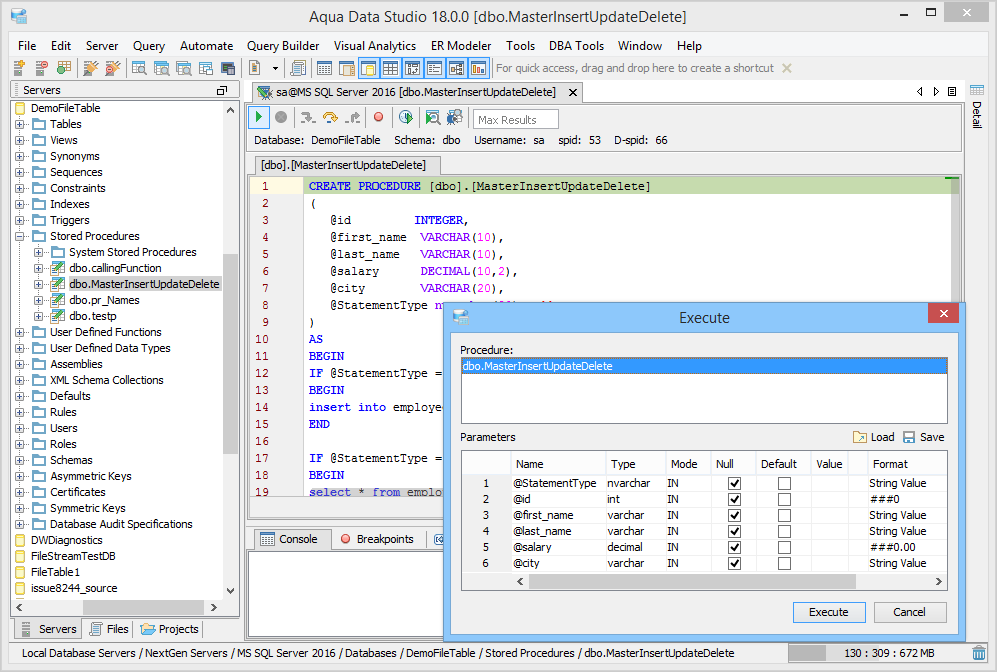
Task: Cancel the Execute dialog
Action: tap(909, 612)
